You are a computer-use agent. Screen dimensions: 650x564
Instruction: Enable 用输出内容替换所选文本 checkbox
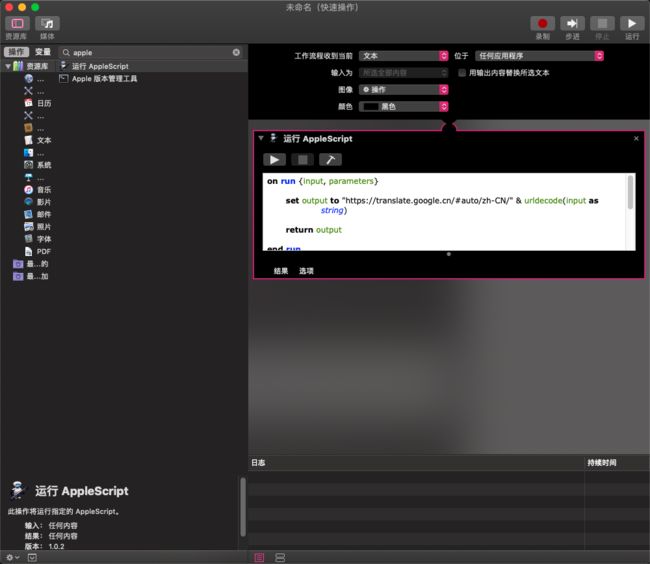pos(462,73)
